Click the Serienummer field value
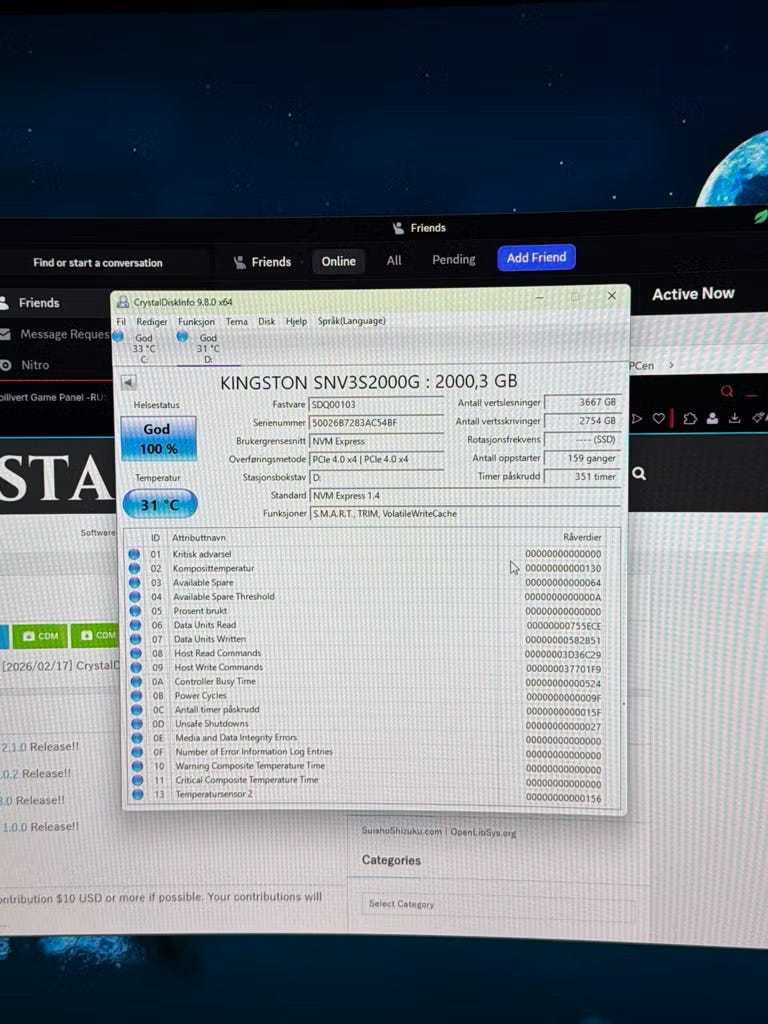768x1024 pixels. (376, 423)
